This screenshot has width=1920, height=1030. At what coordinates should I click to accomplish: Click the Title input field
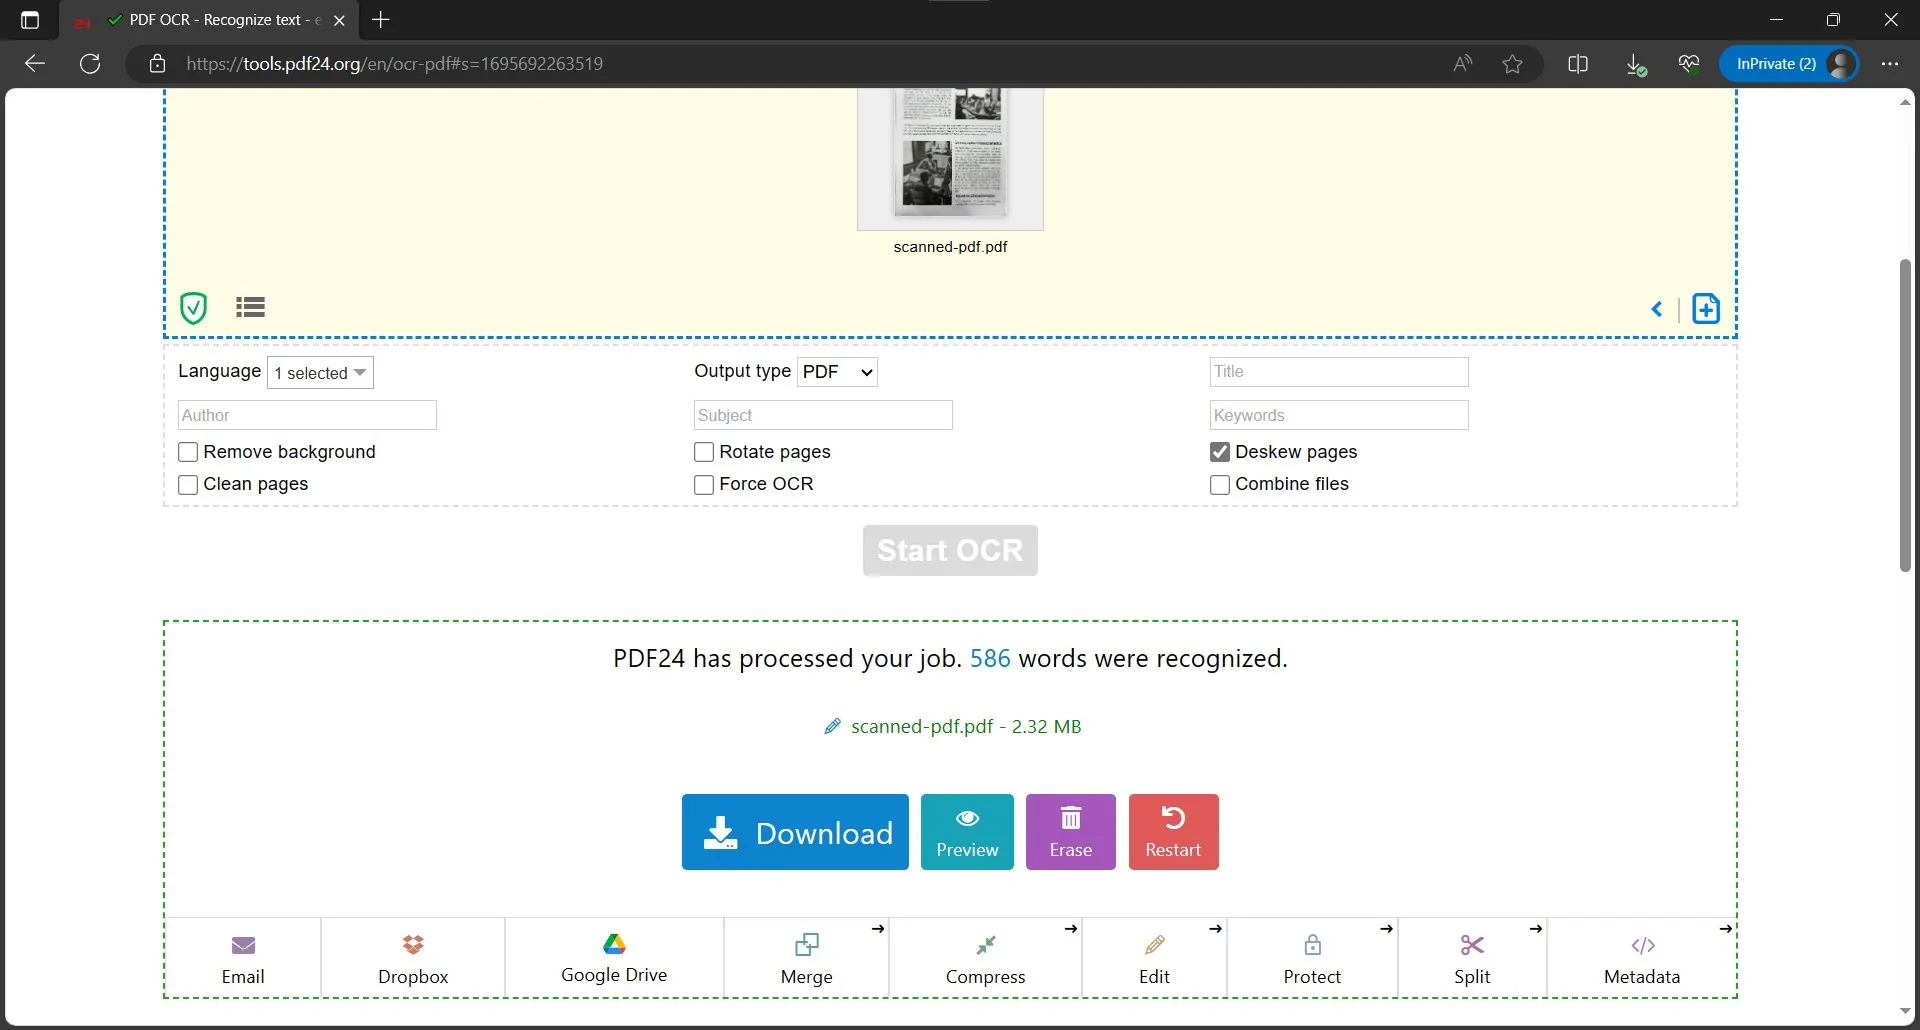[1338, 372]
